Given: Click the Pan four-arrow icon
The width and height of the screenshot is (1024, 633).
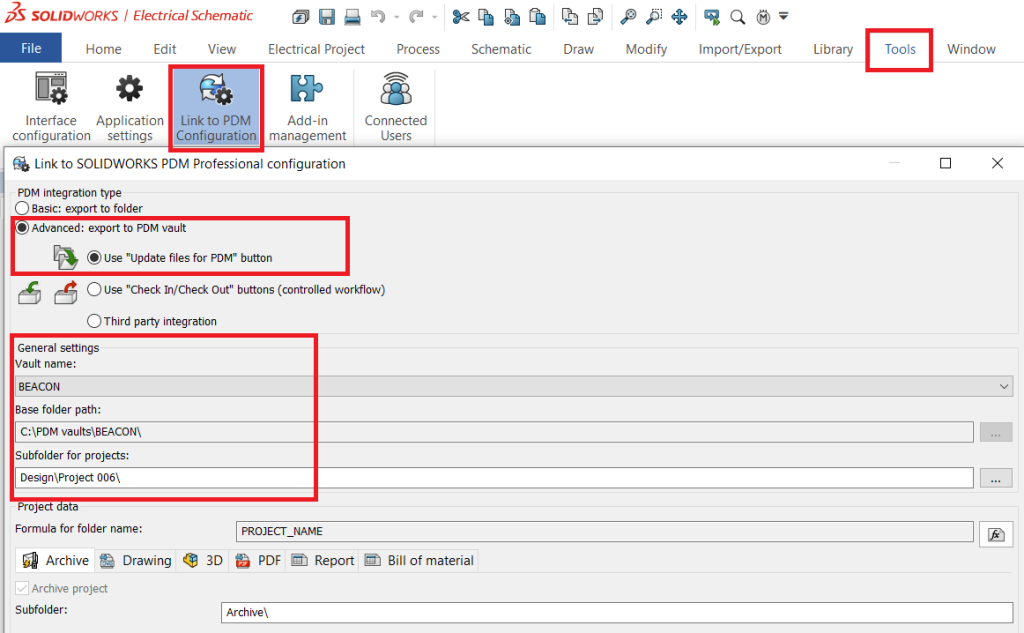Looking at the screenshot, I should point(679,17).
